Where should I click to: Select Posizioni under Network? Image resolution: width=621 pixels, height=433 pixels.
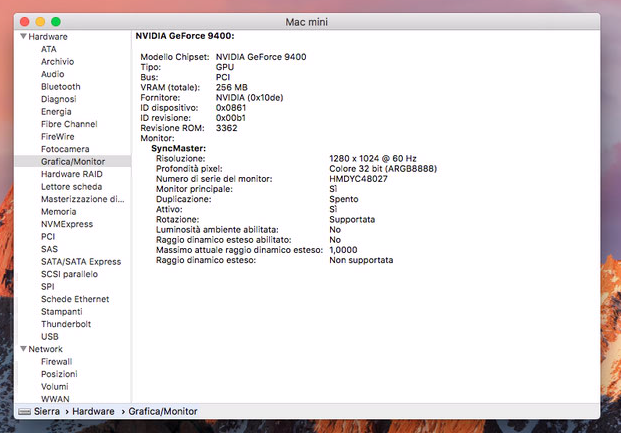(59, 374)
